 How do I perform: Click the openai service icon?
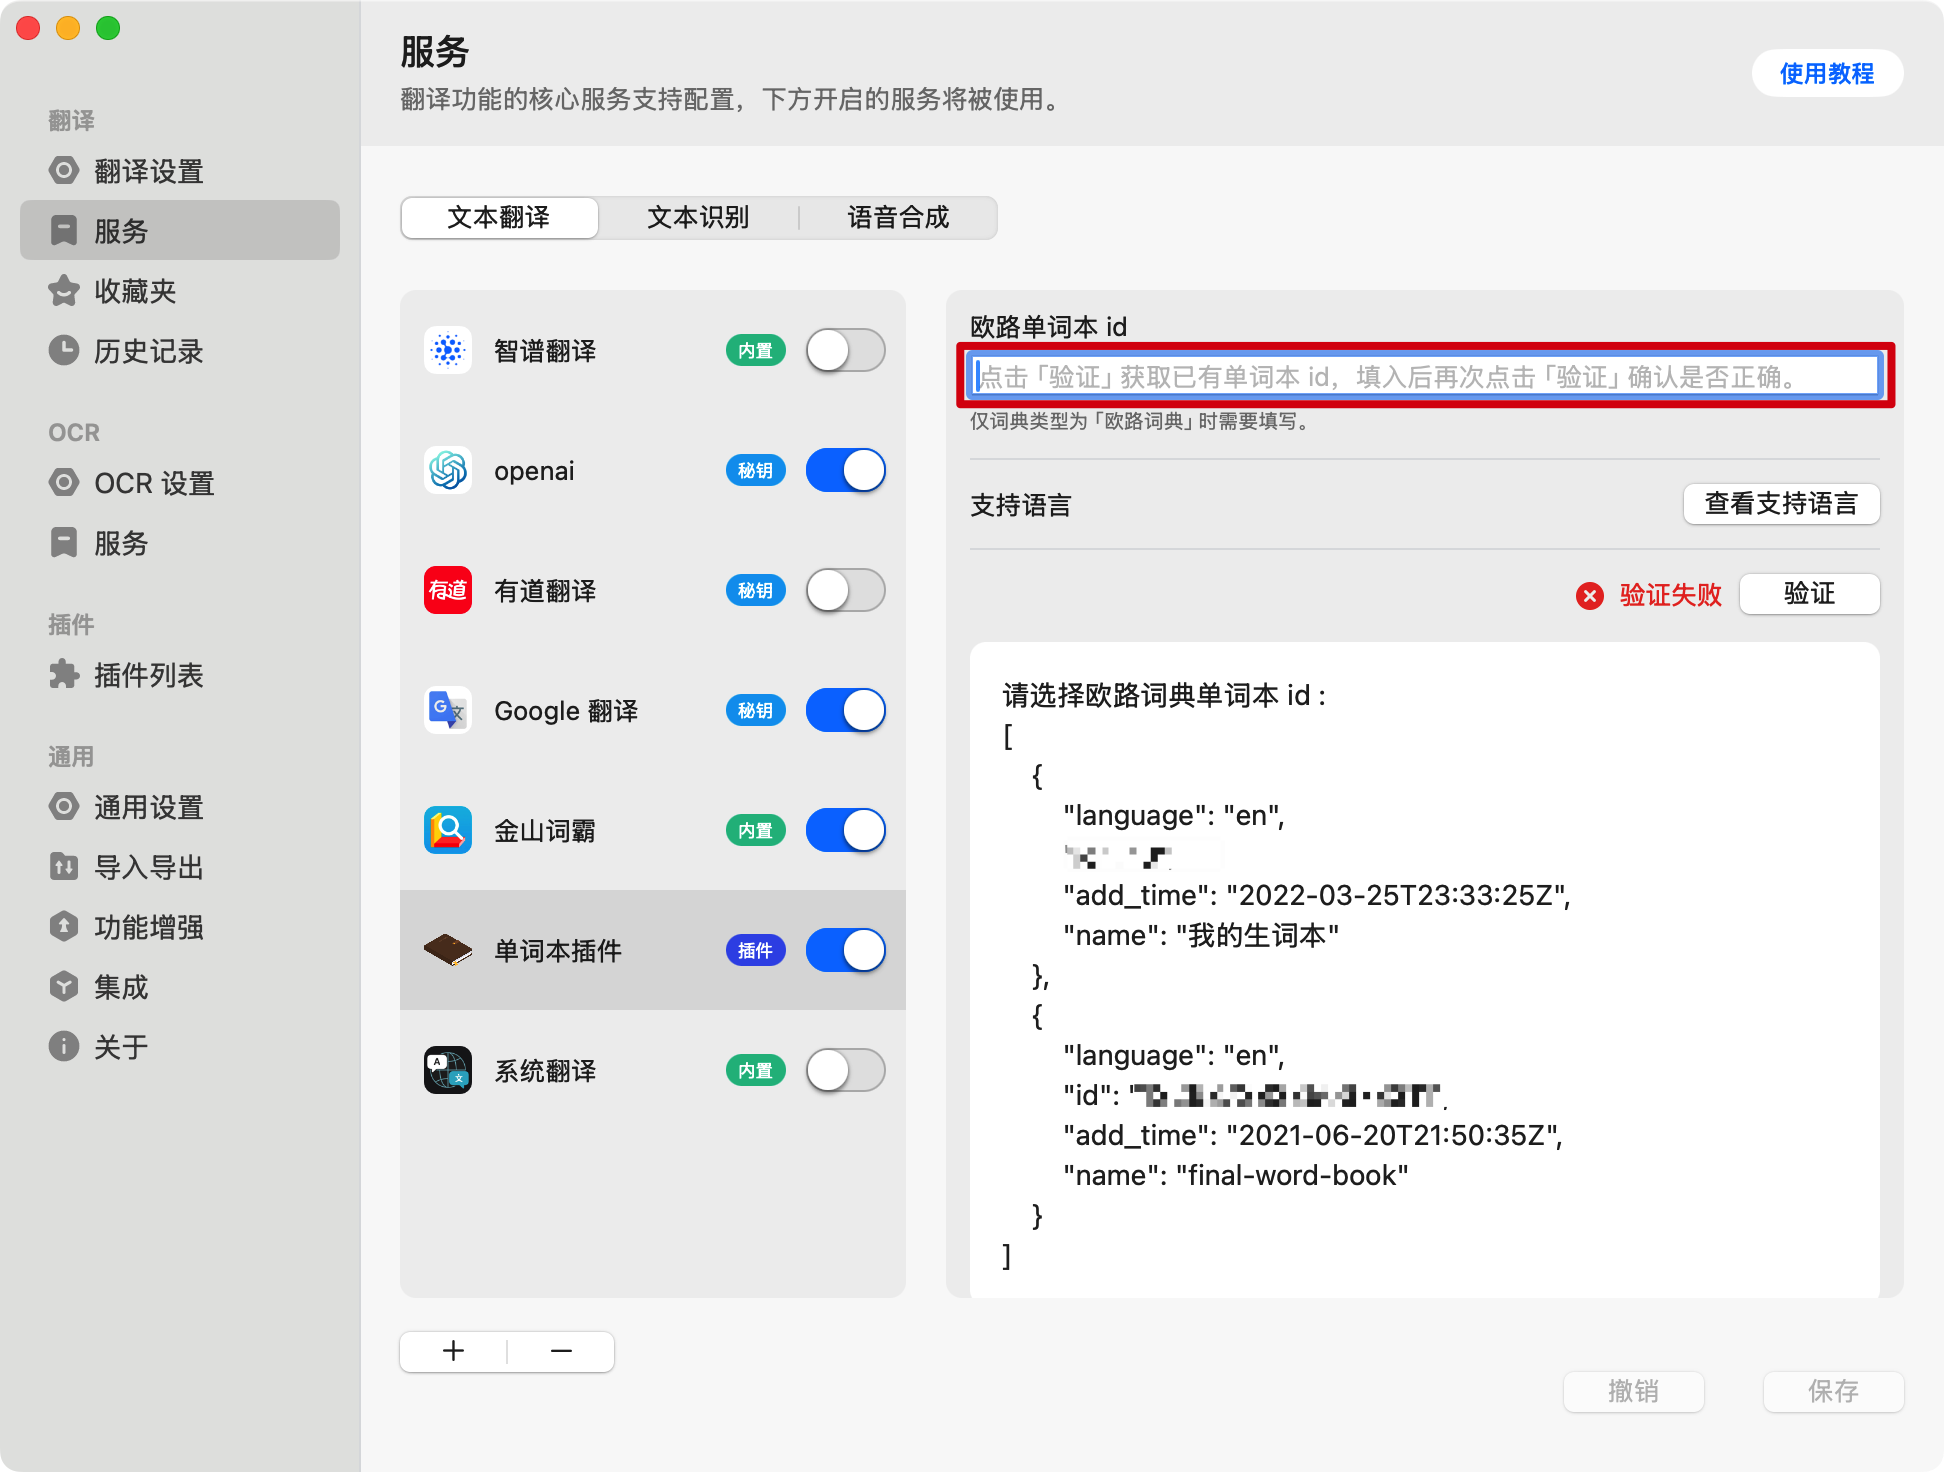[x=447, y=470]
